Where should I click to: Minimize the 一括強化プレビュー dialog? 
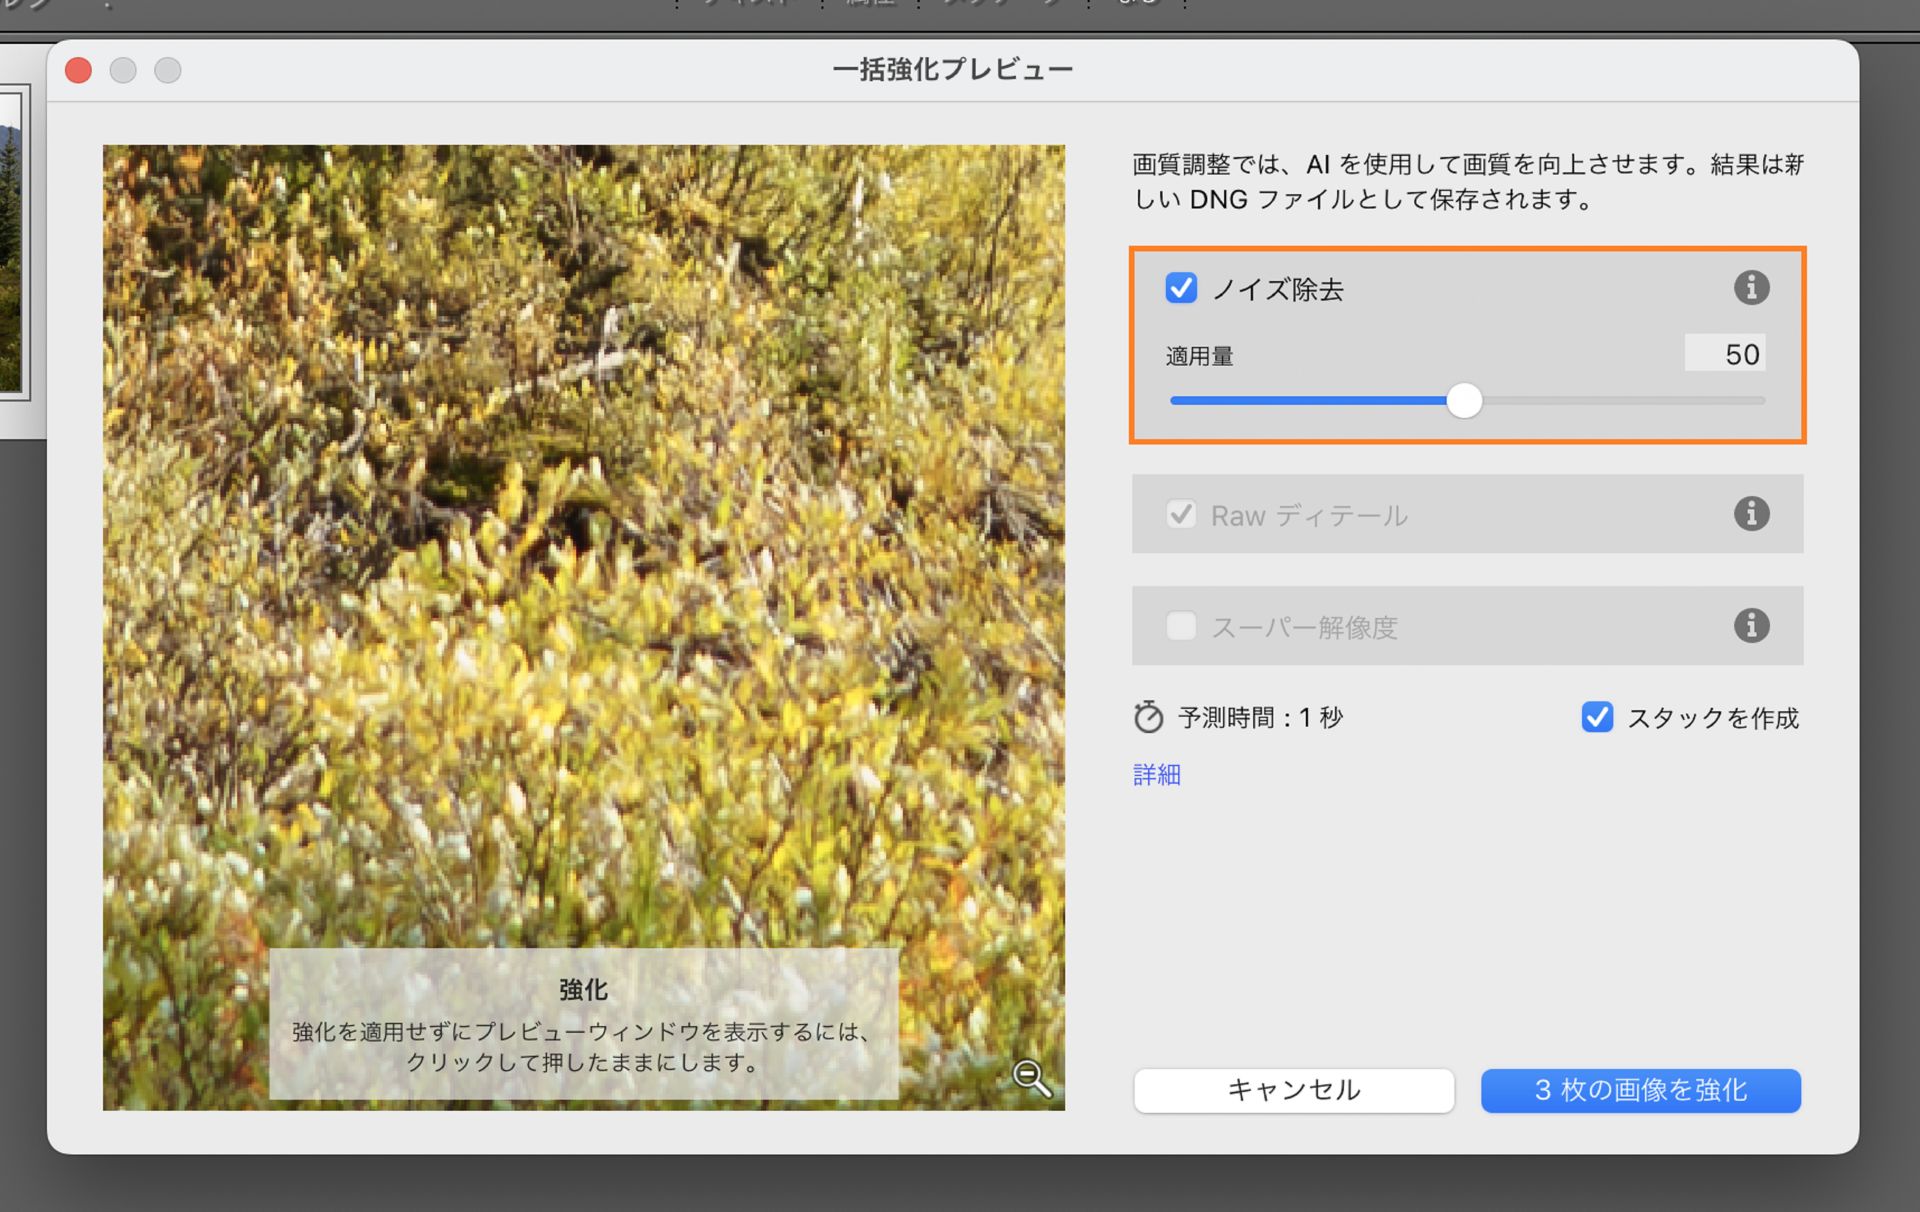[x=123, y=70]
